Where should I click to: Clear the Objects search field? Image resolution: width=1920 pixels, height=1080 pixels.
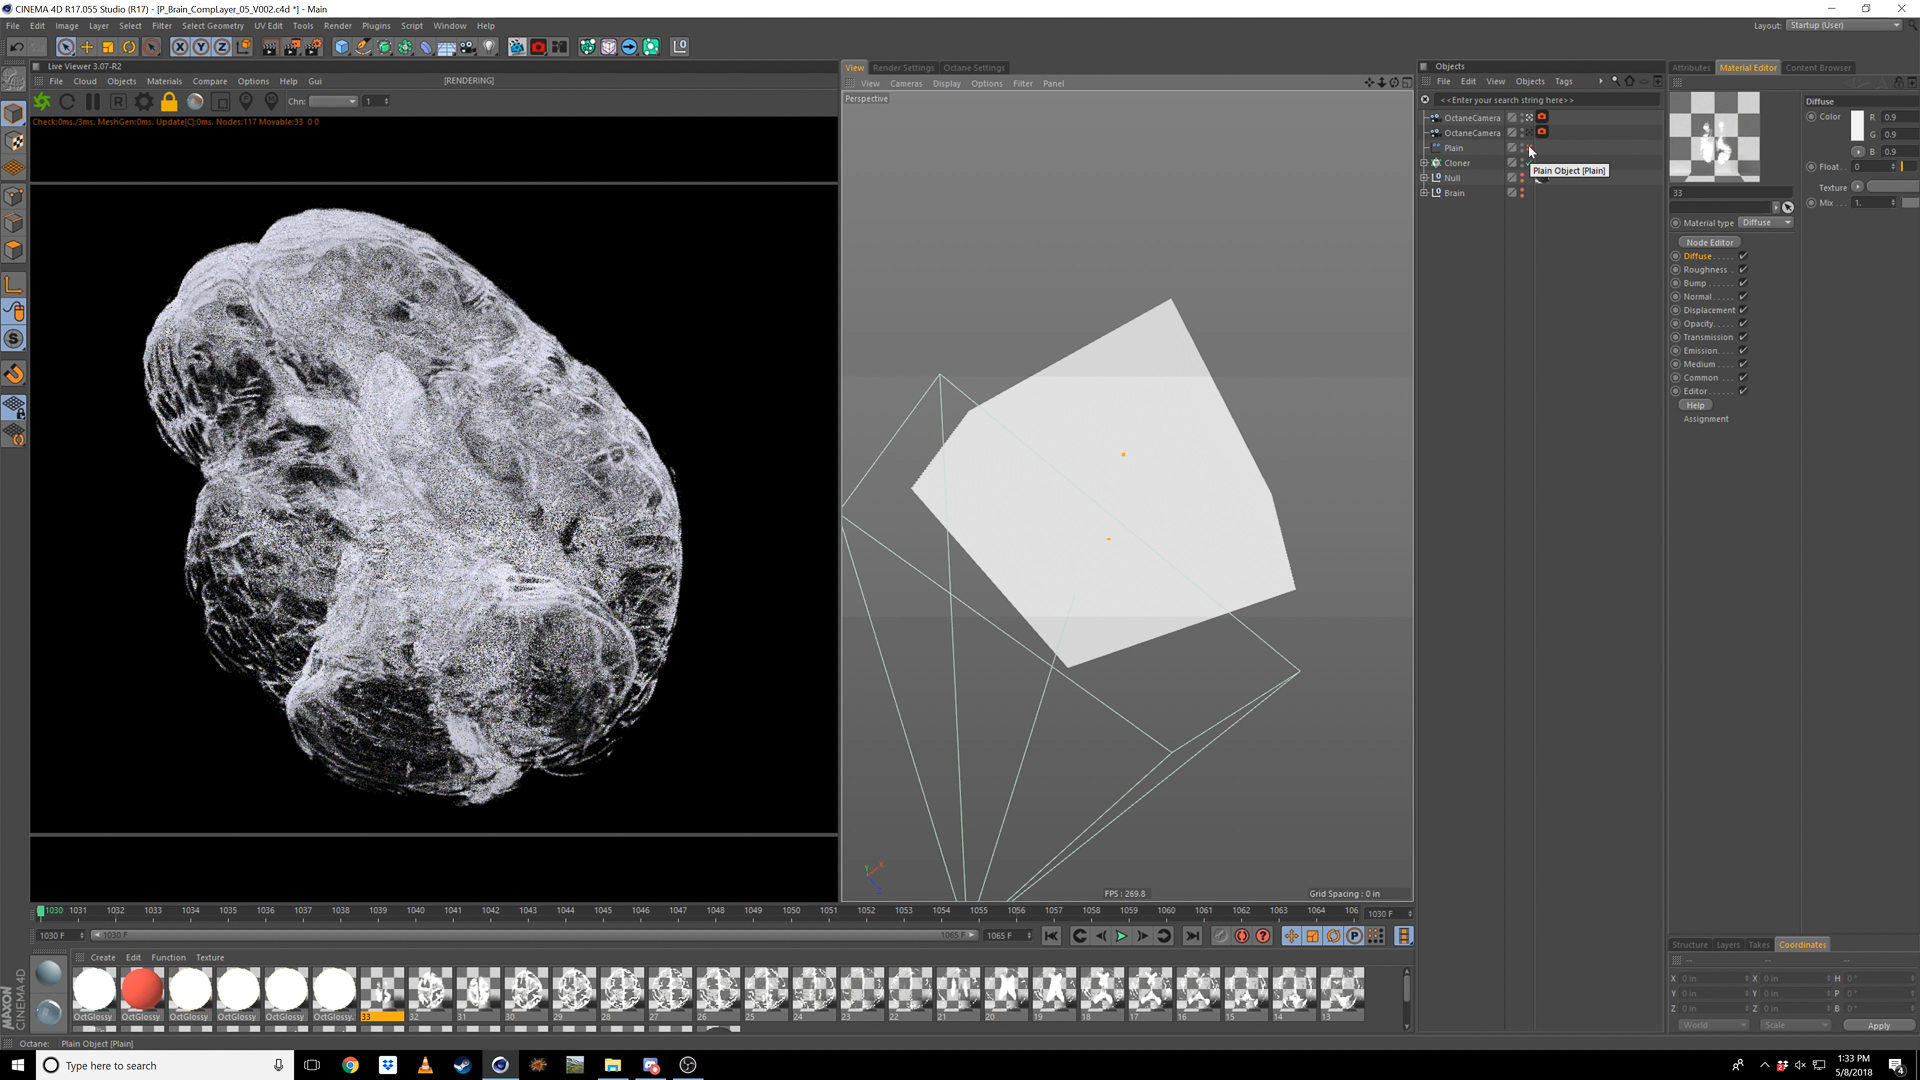click(x=1425, y=100)
